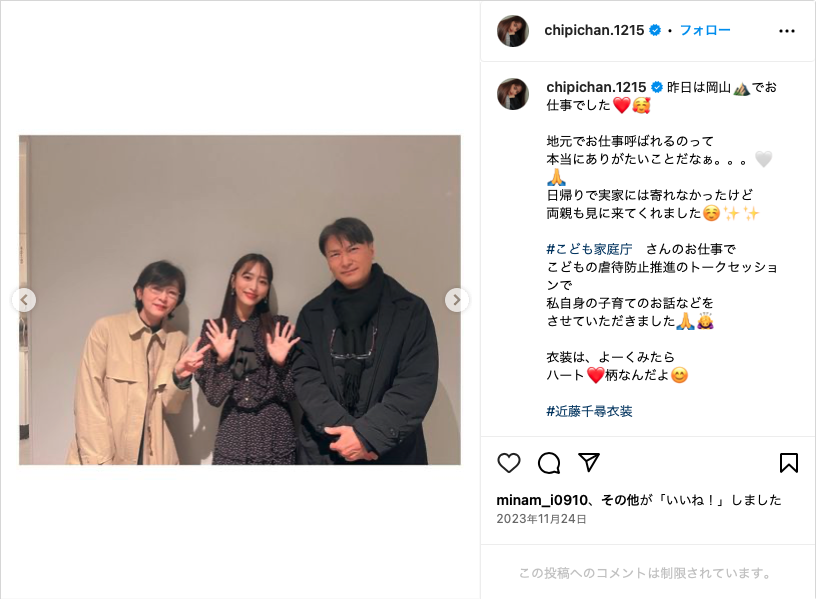Image resolution: width=816 pixels, height=599 pixels.
Task: Click the フォロー follow button
Action: (x=705, y=31)
